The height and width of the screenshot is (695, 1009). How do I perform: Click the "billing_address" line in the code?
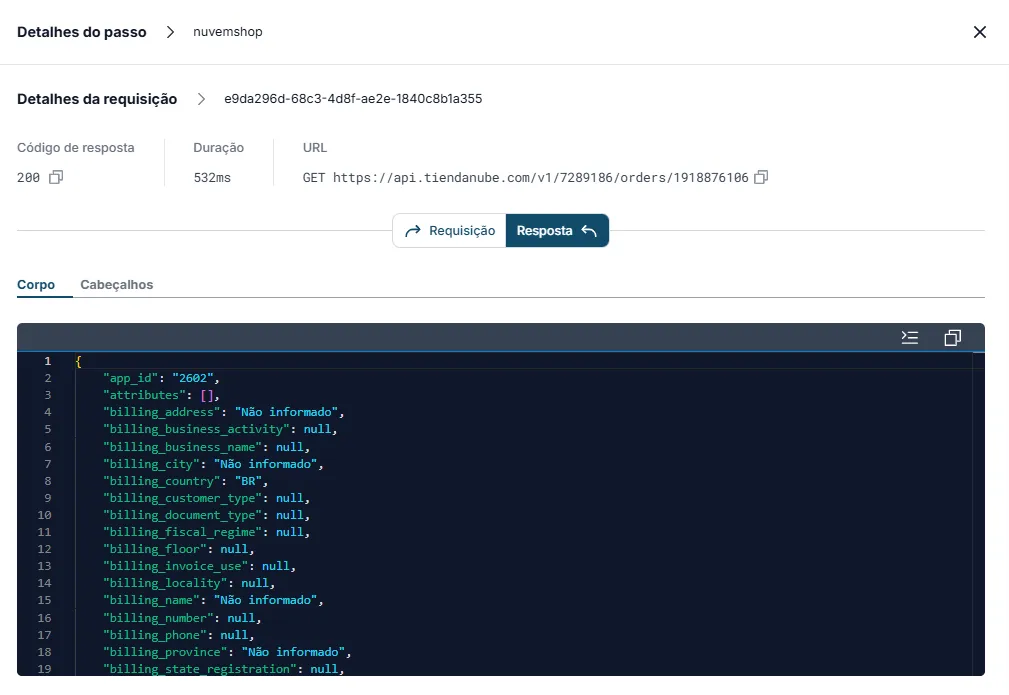point(223,412)
